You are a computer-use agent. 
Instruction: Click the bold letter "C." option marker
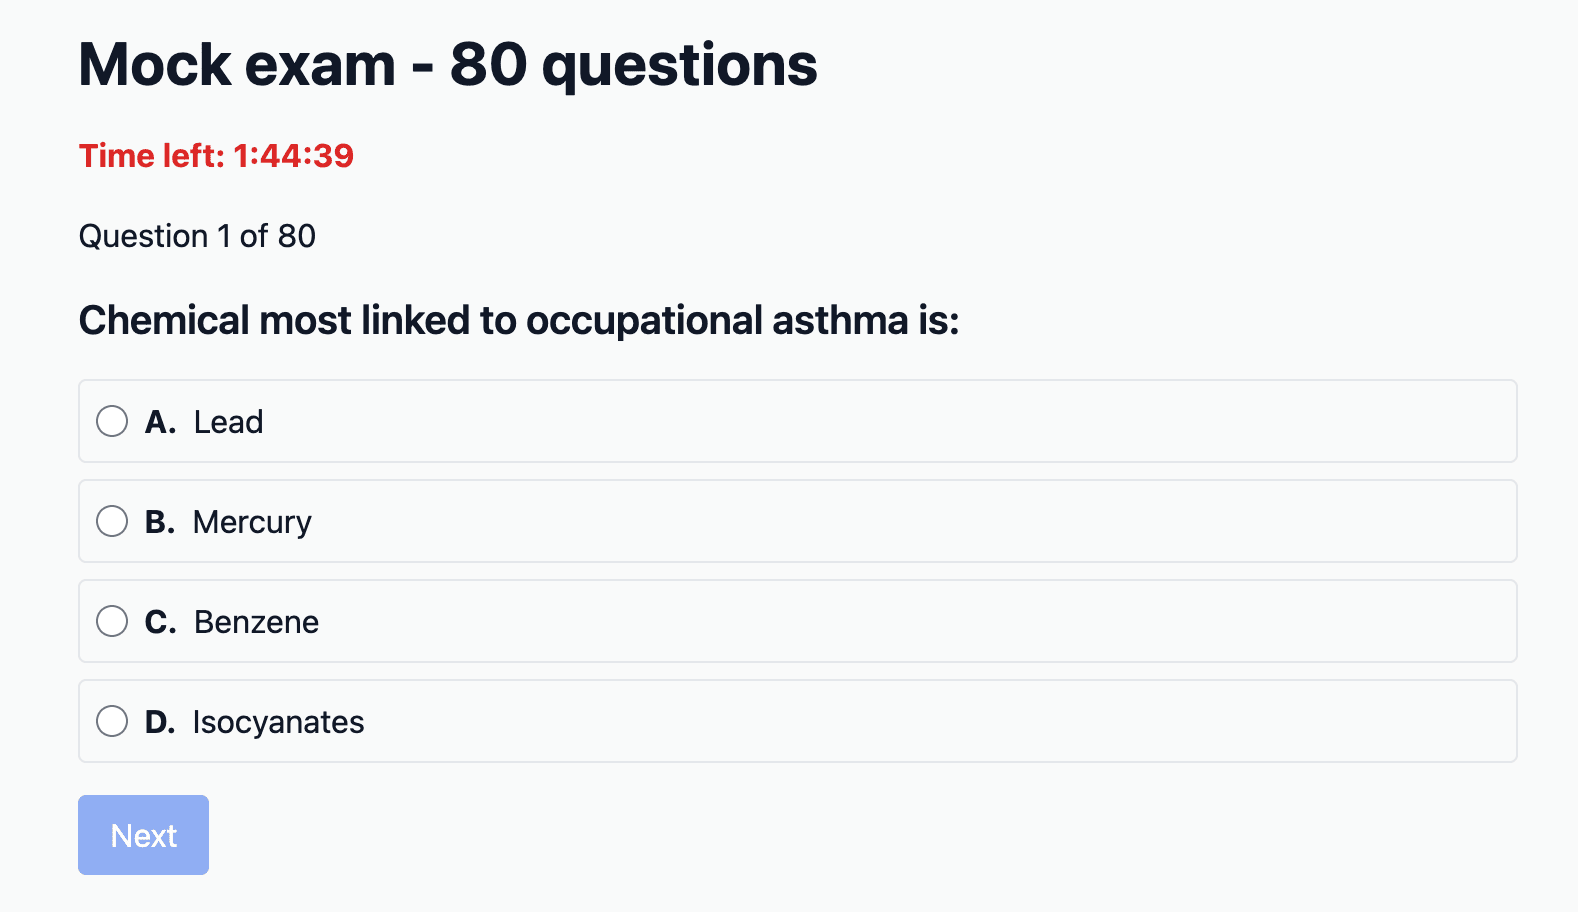[160, 622]
